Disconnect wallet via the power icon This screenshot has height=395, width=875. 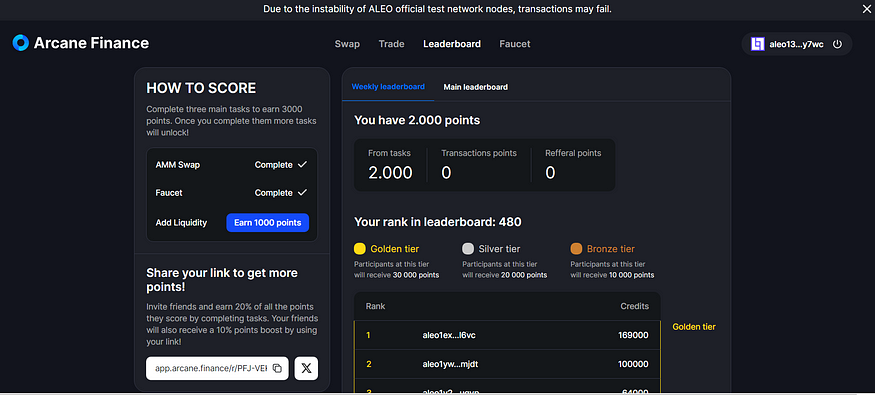point(836,45)
